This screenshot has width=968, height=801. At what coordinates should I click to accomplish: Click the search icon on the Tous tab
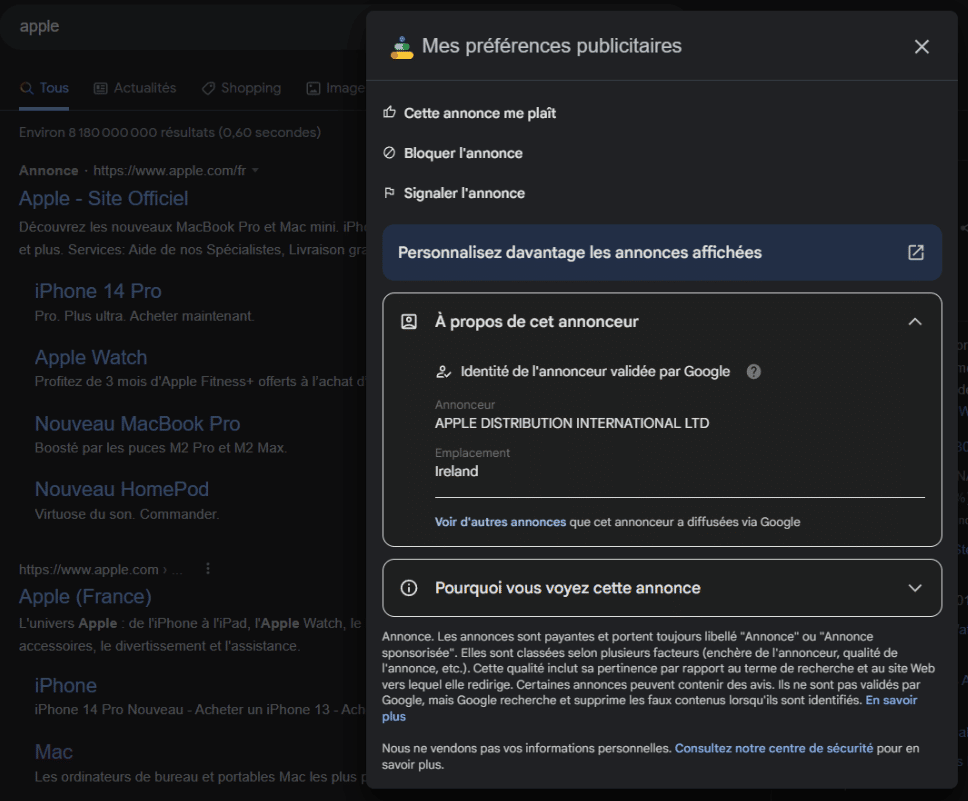point(27,88)
